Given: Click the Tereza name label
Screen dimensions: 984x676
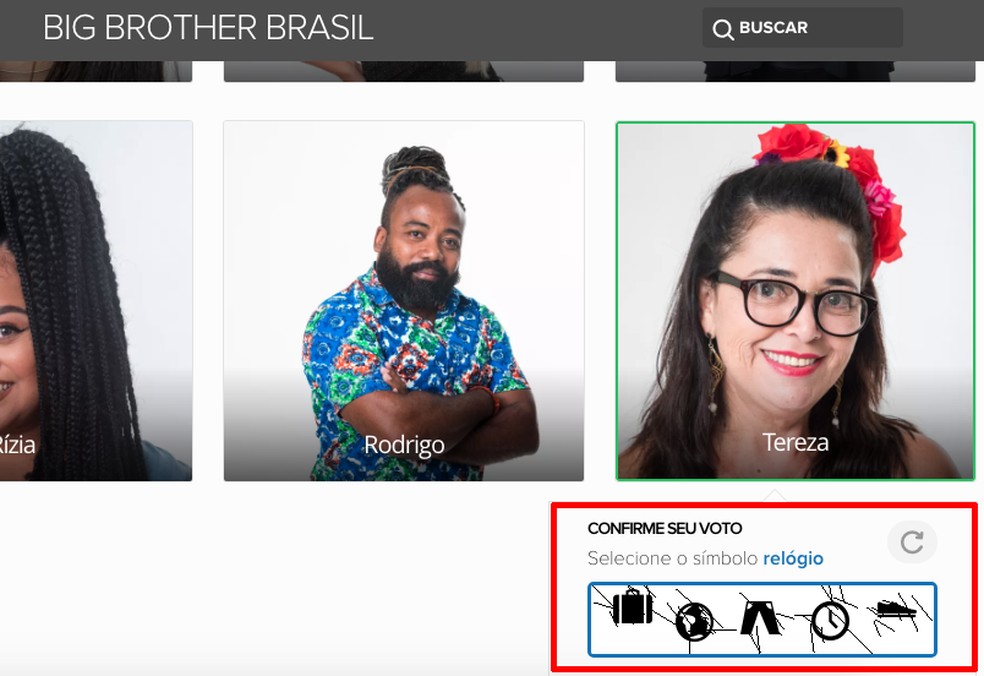Looking at the screenshot, I should coord(795,442).
